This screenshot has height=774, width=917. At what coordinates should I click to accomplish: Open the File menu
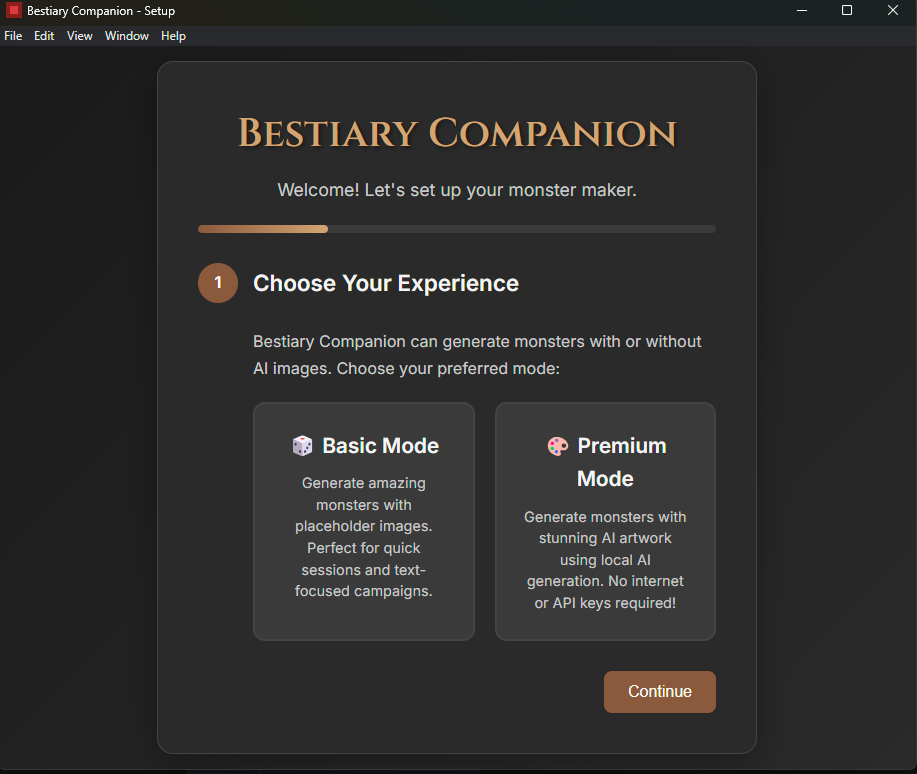point(13,36)
